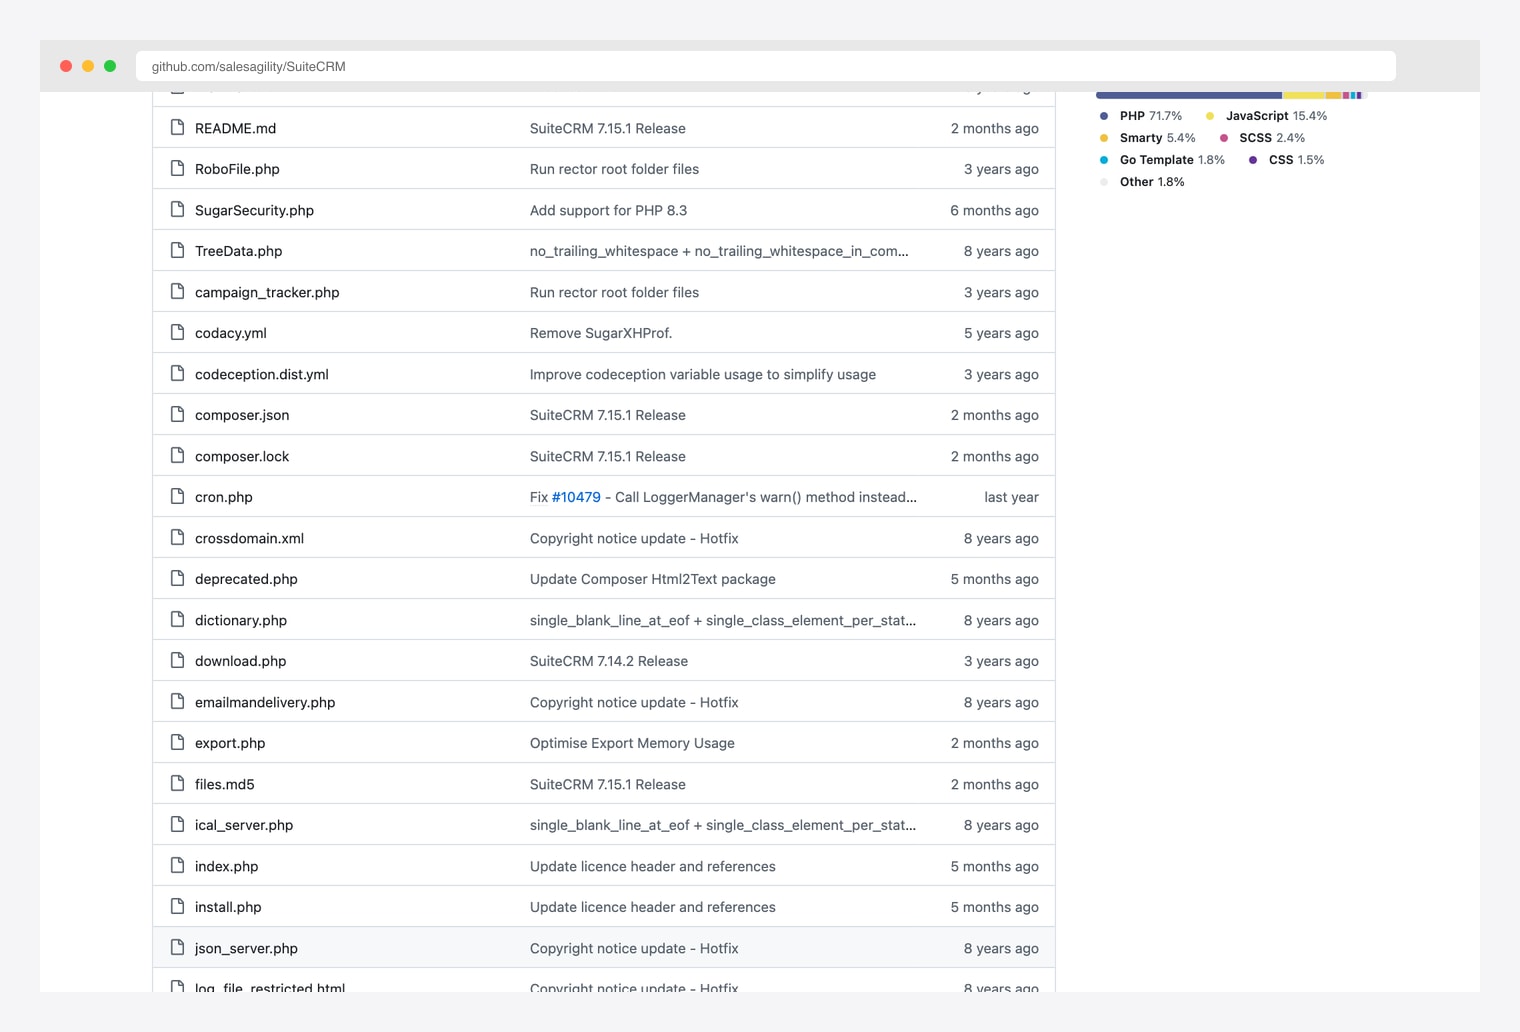Open the download.php file

click(240, 661)
